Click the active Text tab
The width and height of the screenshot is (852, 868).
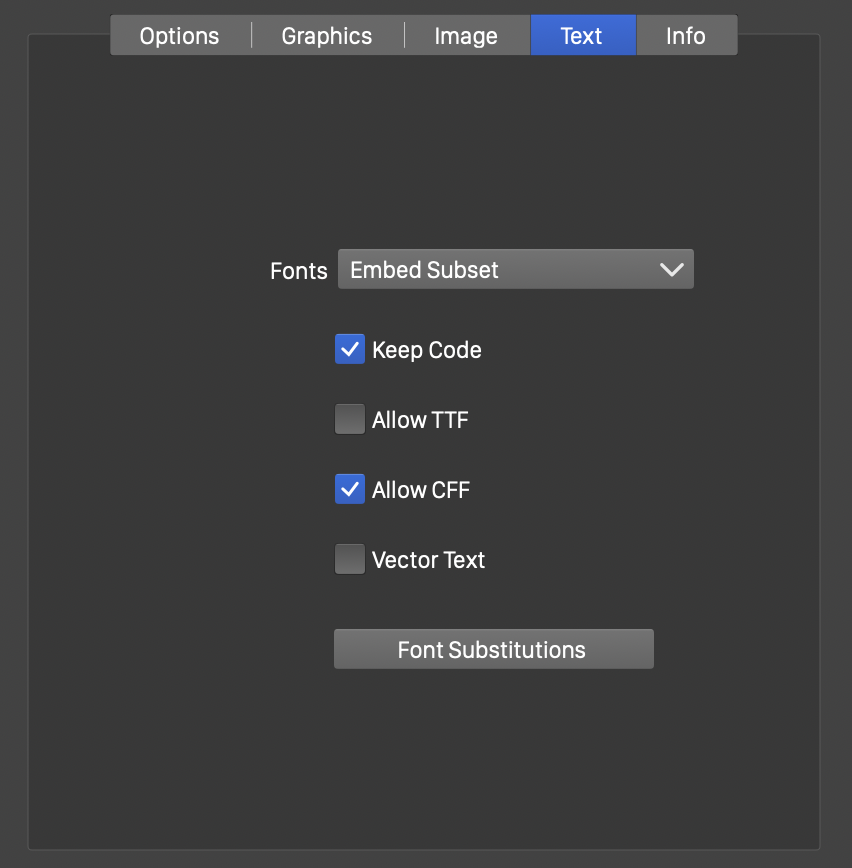582,36
